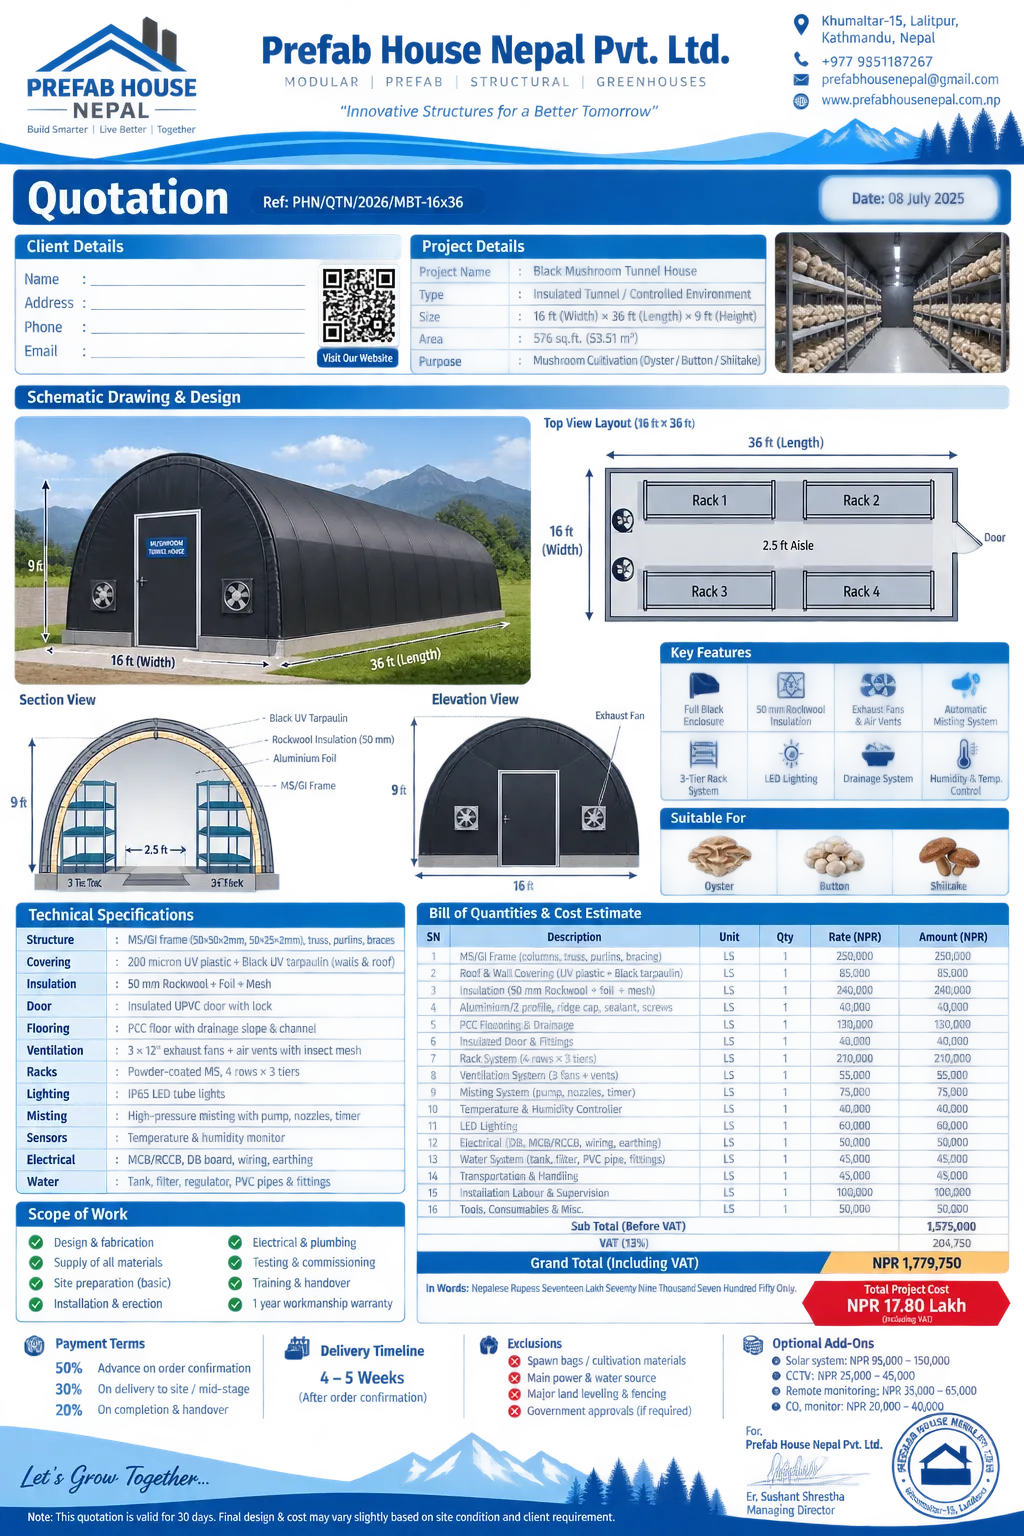Click the Bill of Quantities & Cost Estimate header
This screenshot has width=1024, height=1536.
(712, 913)
